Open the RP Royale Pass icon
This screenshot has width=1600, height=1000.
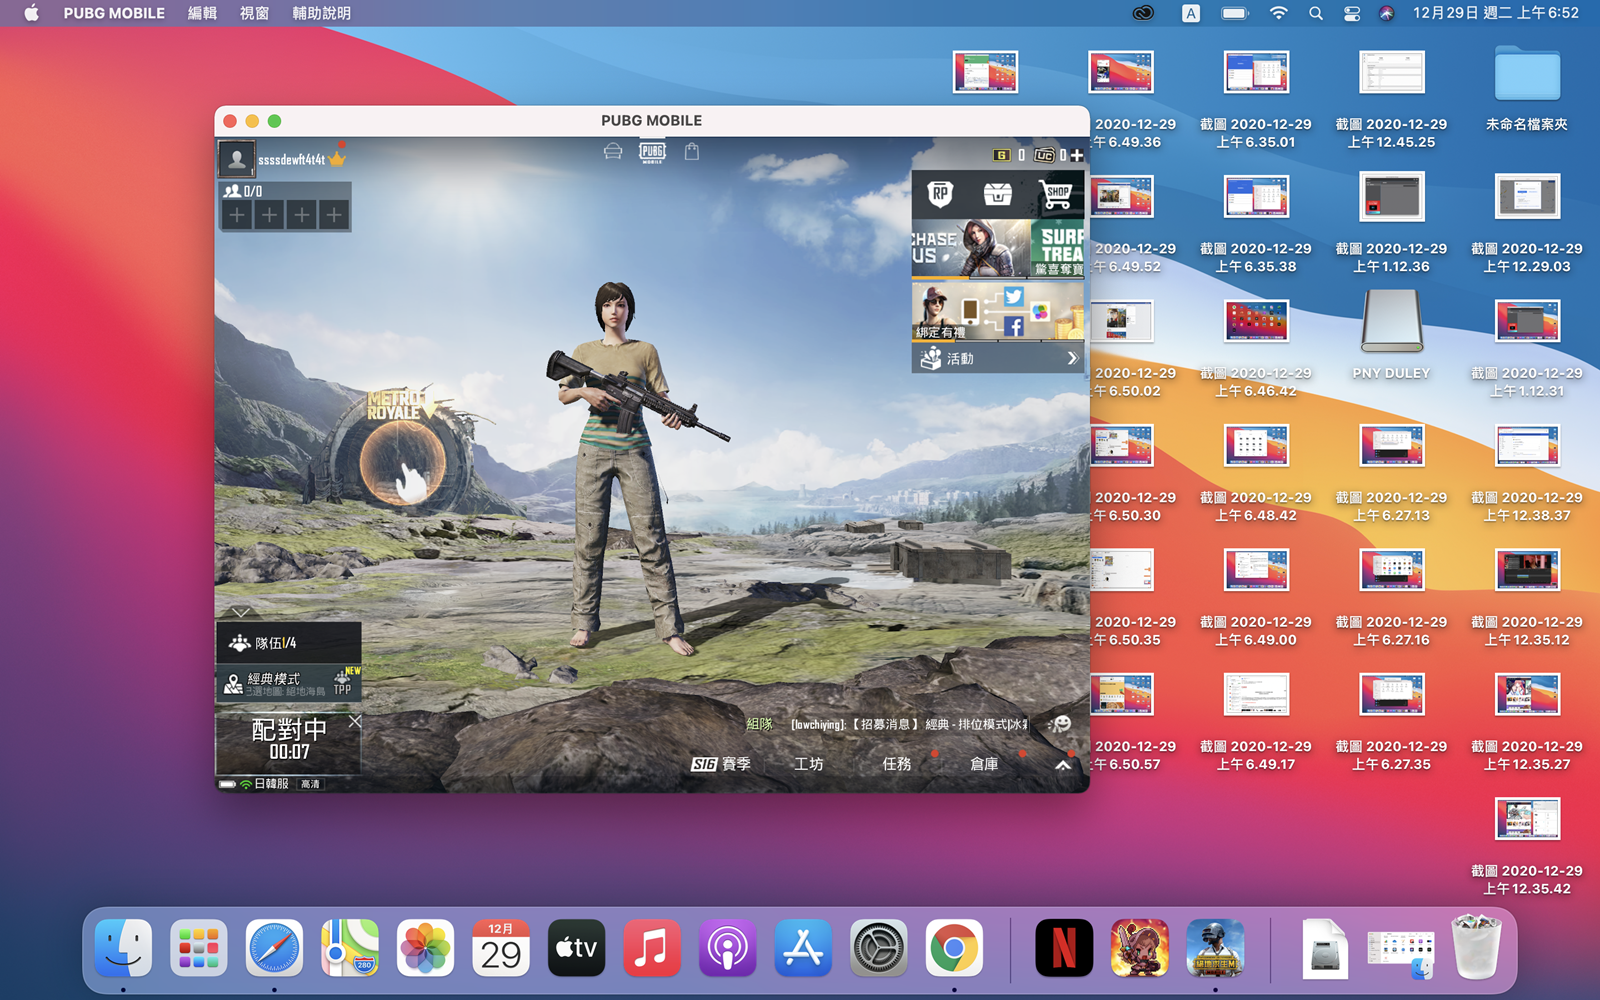pyautogui.click(x=940, y=194)
